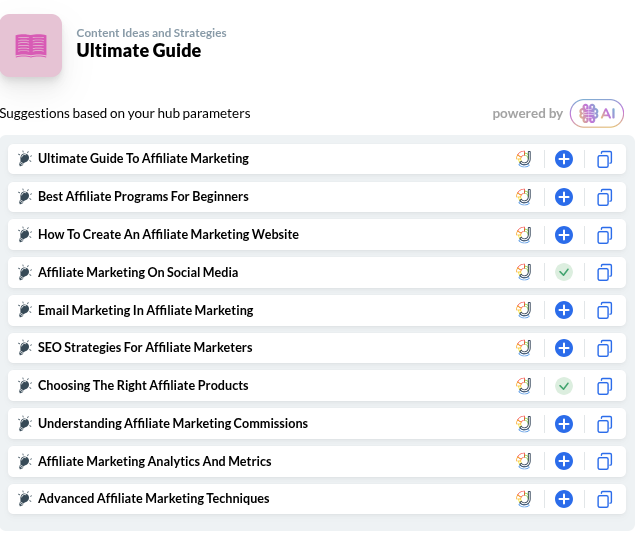Add 'SEO Strategies For Affiliate Marketers' via plus

coord(564,348)
